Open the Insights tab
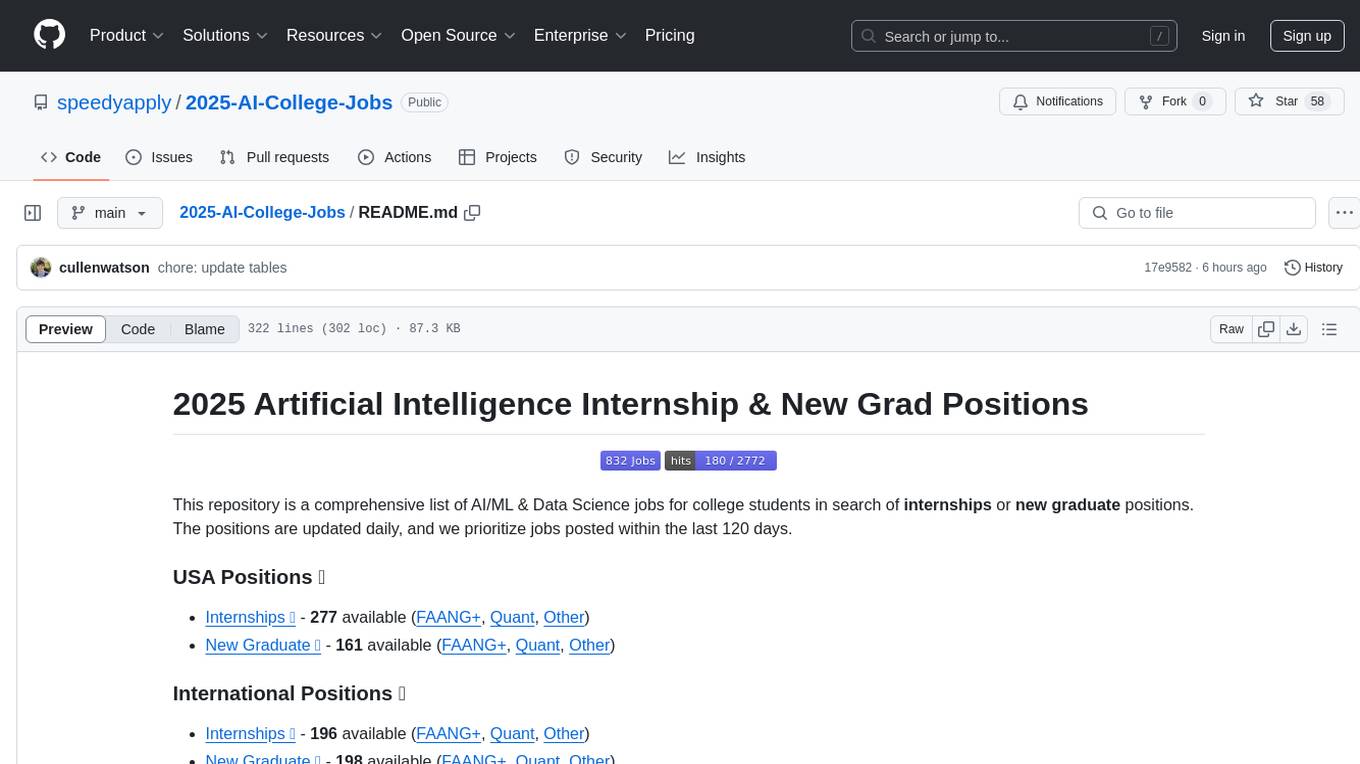Image resolution: width=1360 pixels, height=764 pixels. click(707, 157)
